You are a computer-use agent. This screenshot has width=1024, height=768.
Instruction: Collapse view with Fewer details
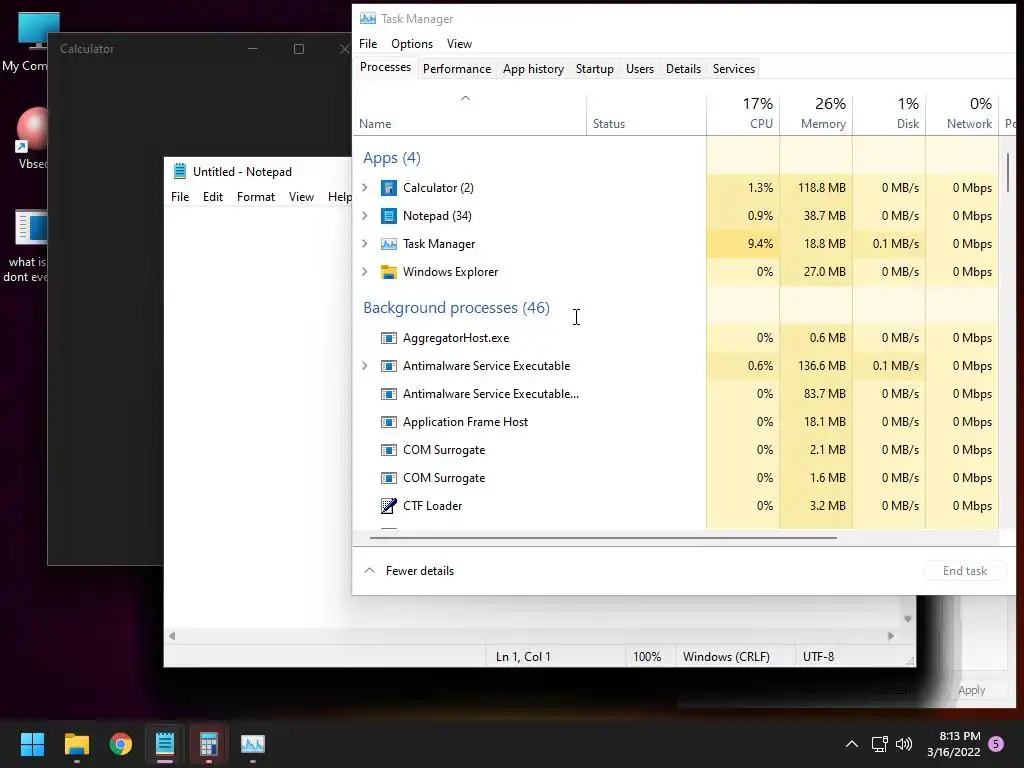(409, 571)
